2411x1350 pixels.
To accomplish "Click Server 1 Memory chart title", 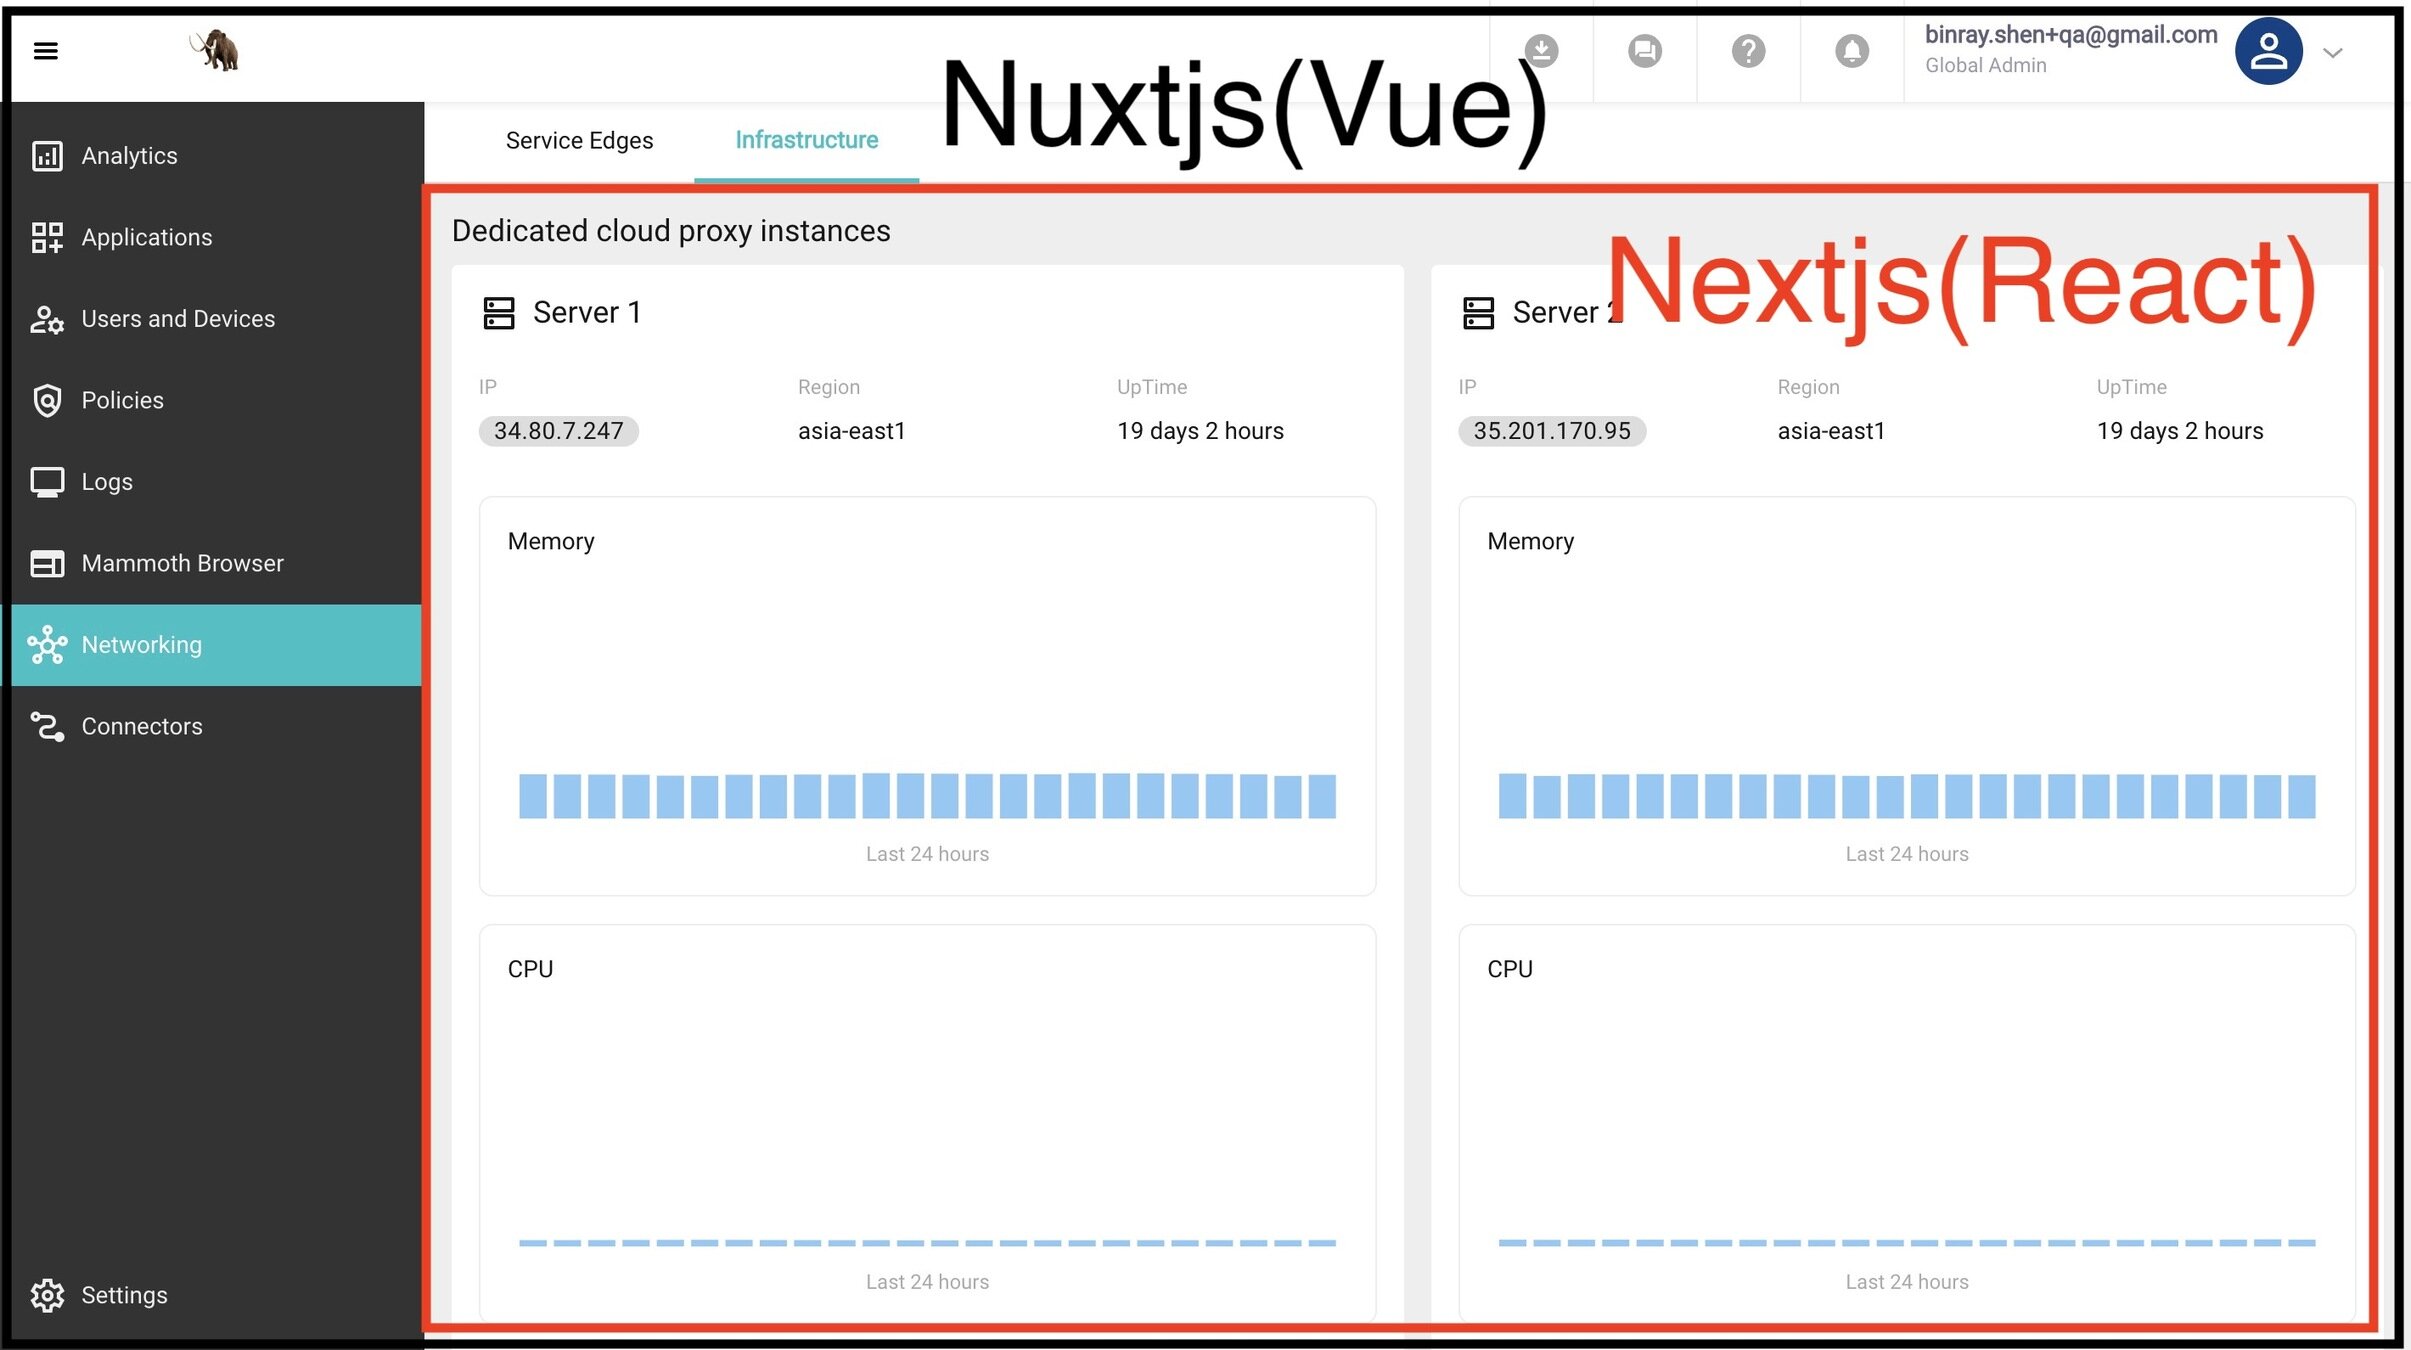I will coord(551,542).
